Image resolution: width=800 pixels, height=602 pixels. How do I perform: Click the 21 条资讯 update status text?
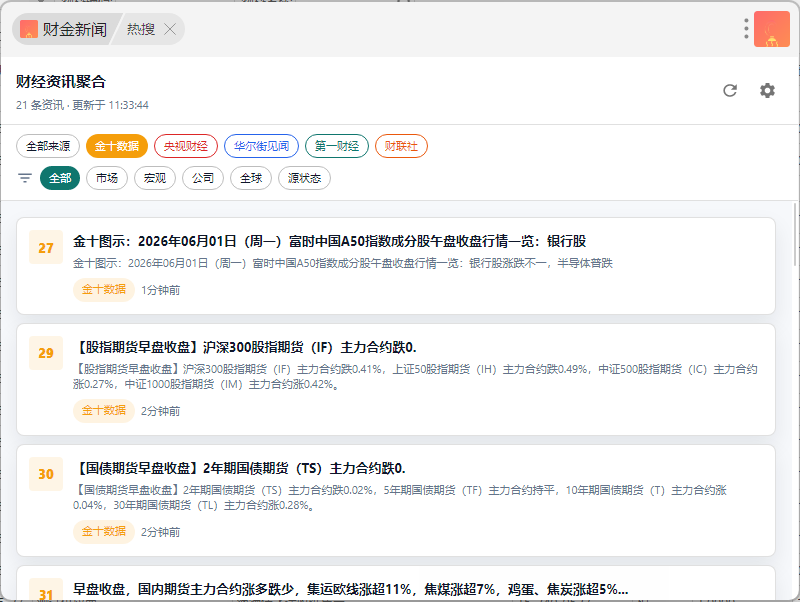coord(82,105)
